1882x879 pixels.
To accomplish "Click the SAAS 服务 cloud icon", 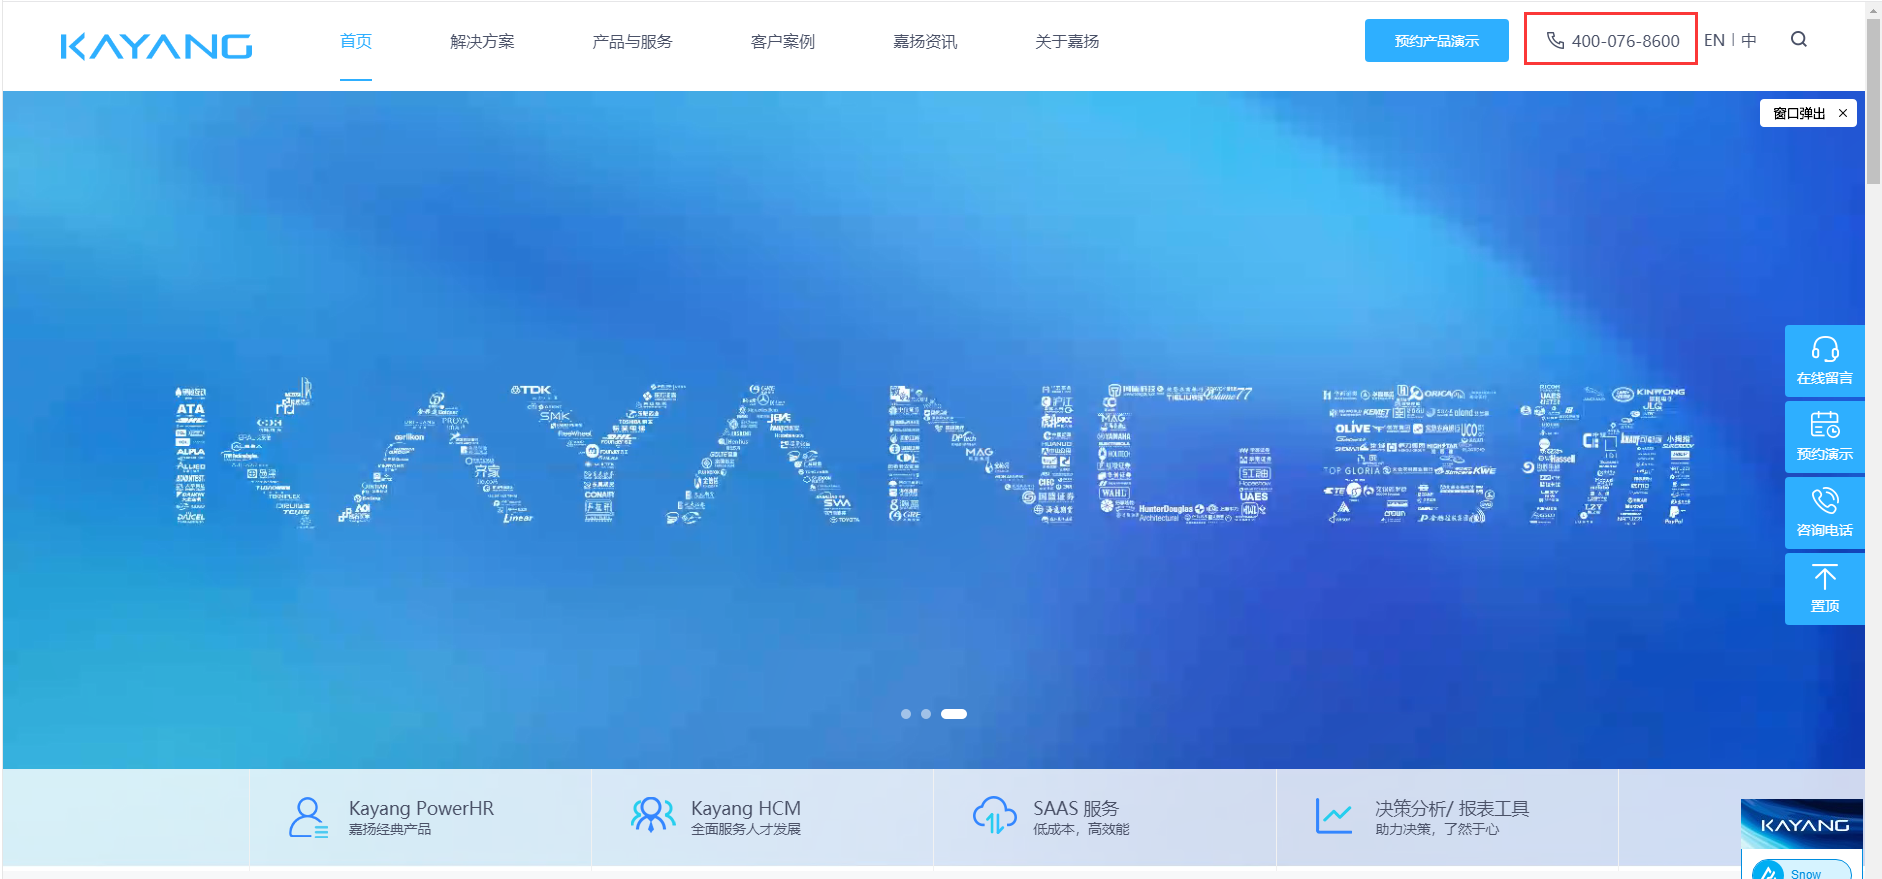I will point(994,815).
